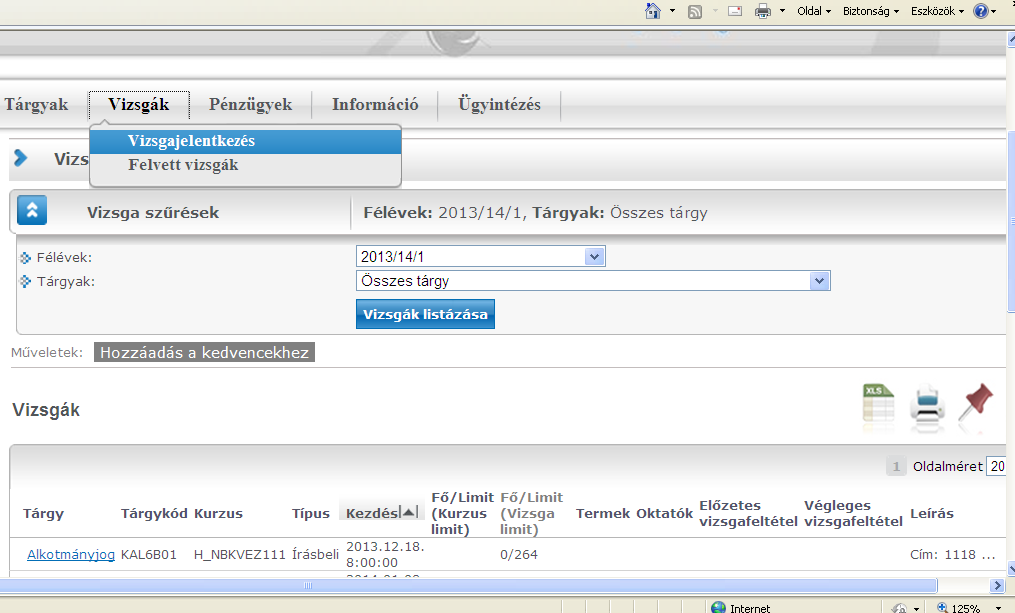
Task: Open the Tárgyak dropdown Összes tárgy
Action: (593, 281)
